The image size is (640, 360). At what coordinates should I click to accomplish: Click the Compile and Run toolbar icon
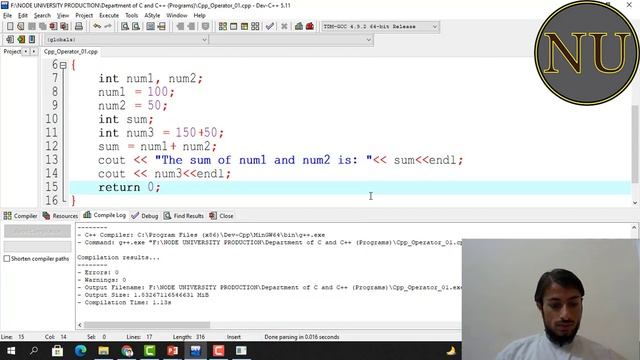pyautogui.click(x=244, y=27)
